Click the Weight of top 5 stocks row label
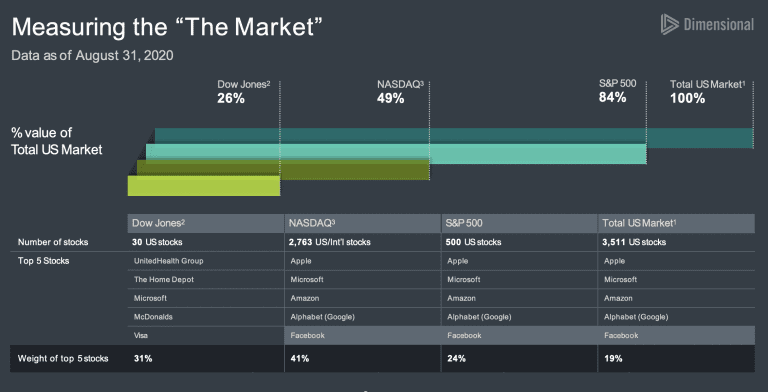 pyautogui.click(x=63, y=359)
